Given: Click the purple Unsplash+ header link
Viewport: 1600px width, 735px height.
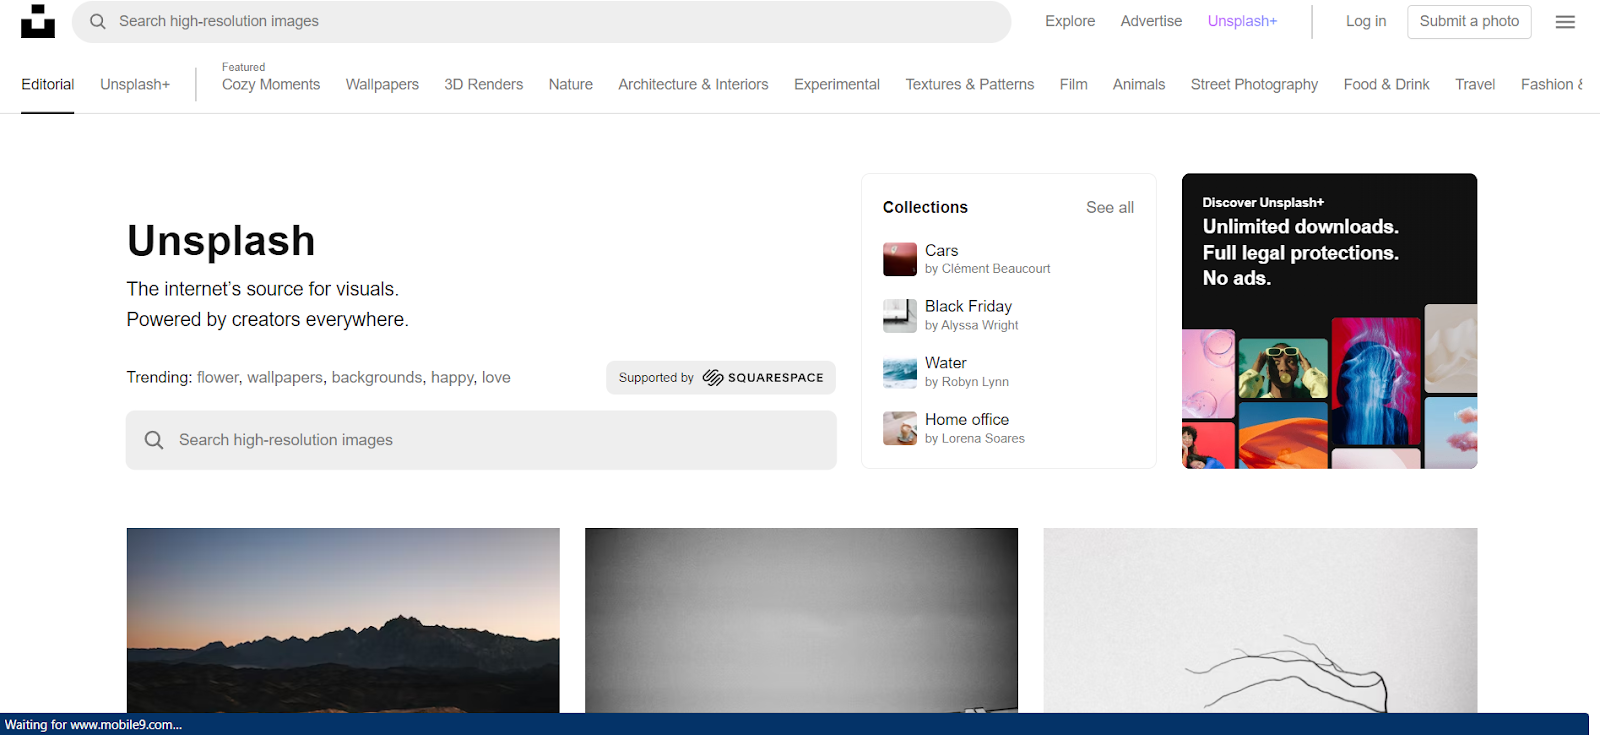Looking at the screenshot, I should click(x=1242, y=21).
